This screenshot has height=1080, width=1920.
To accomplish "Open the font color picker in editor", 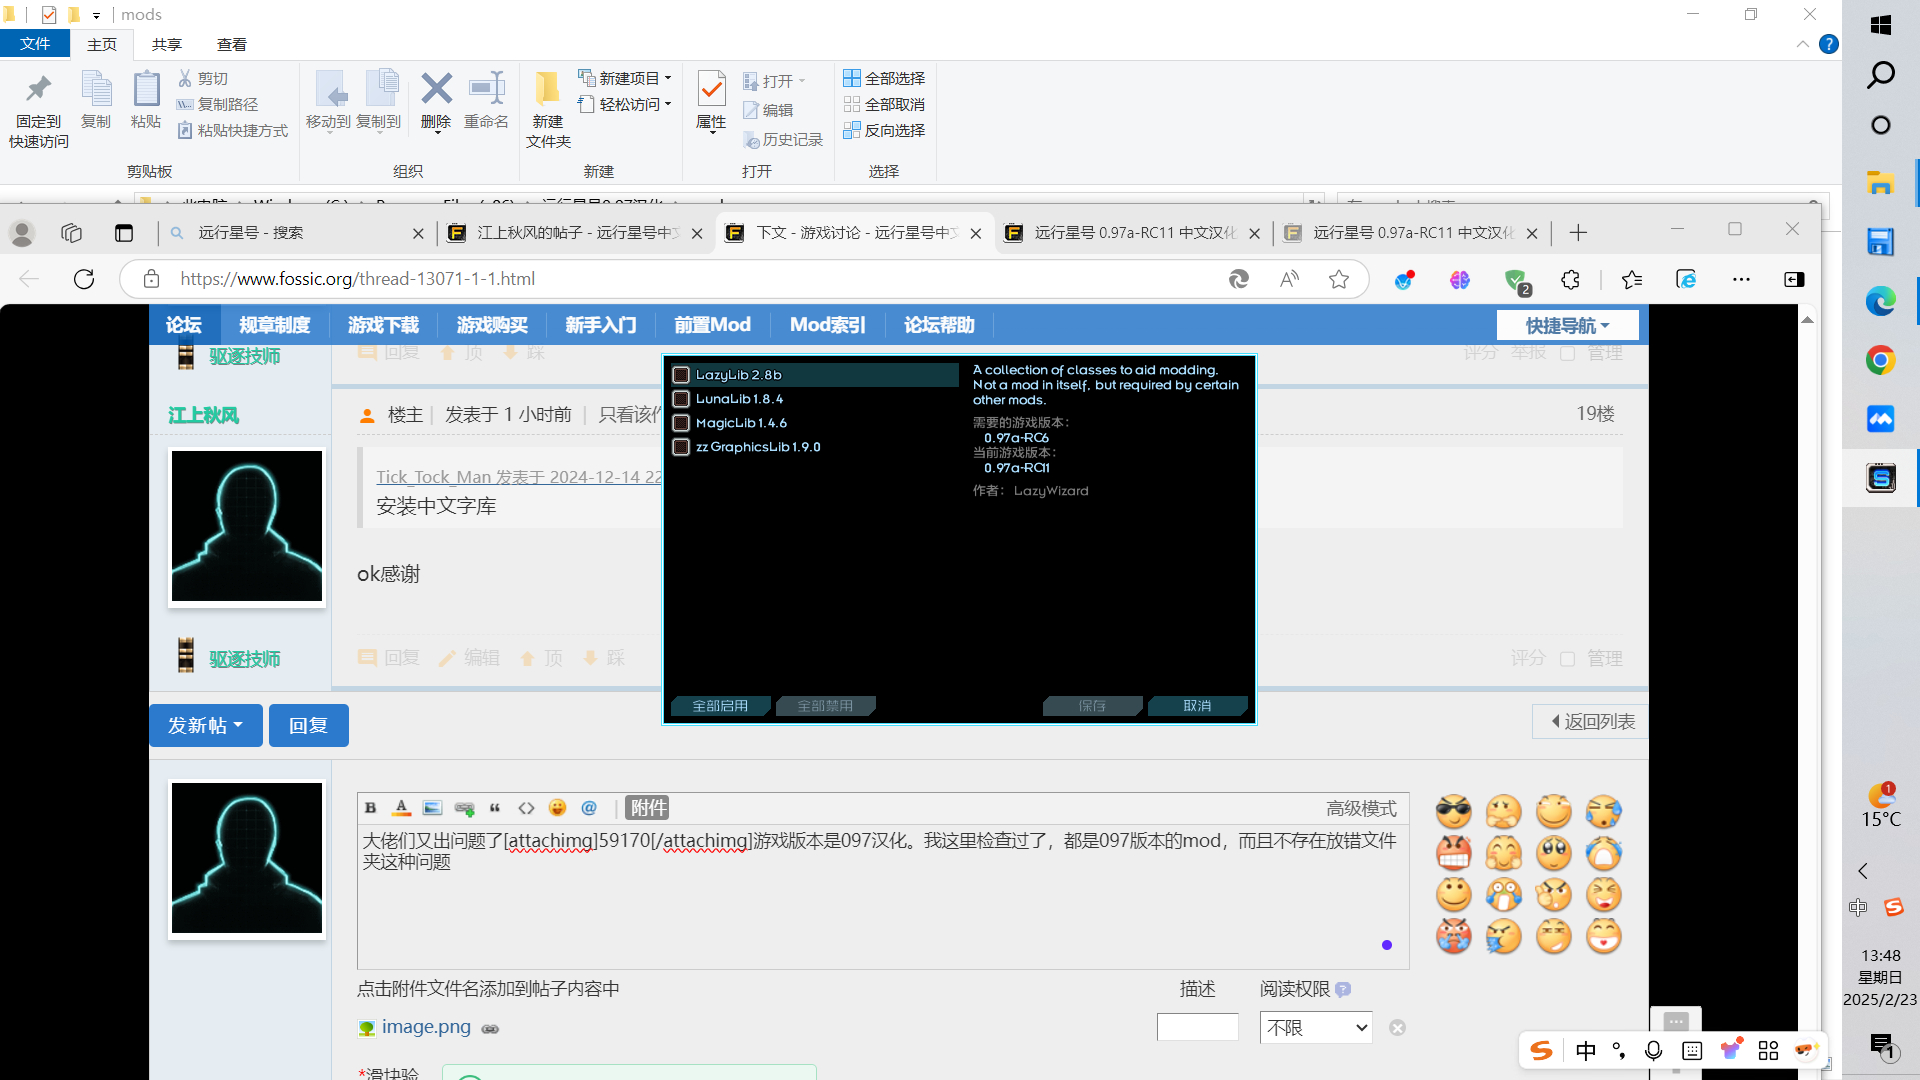I will tap(401, 808).
